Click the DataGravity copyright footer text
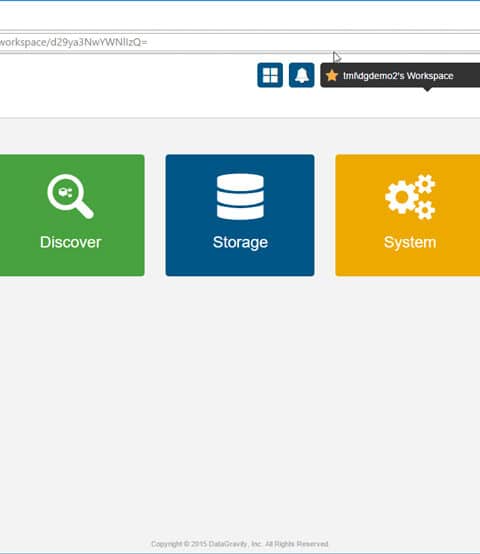480x554 pixels. (x=240, y=544)
